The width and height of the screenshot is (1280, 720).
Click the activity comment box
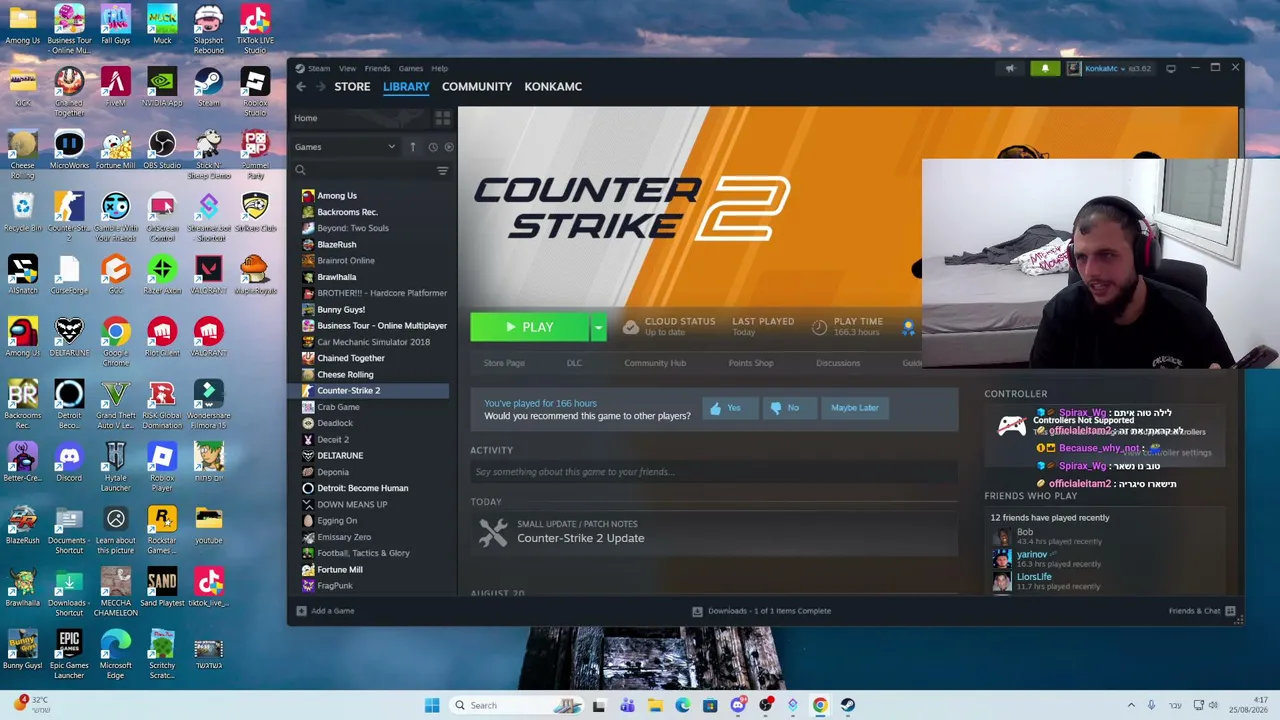coord(714,472)
